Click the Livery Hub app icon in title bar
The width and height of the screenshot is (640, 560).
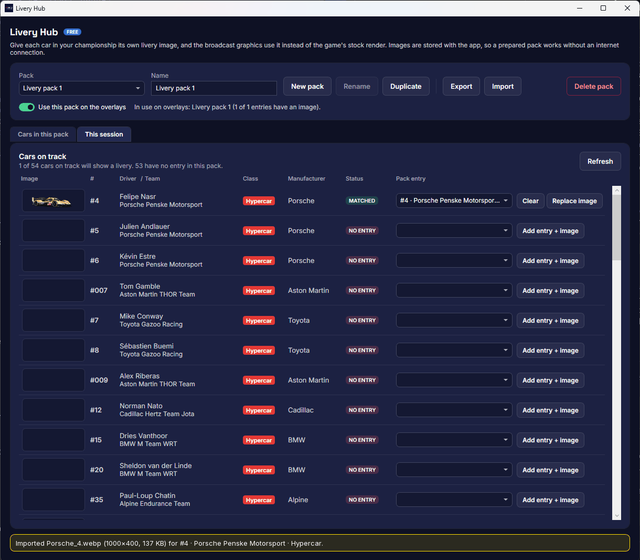click(9, 8)
